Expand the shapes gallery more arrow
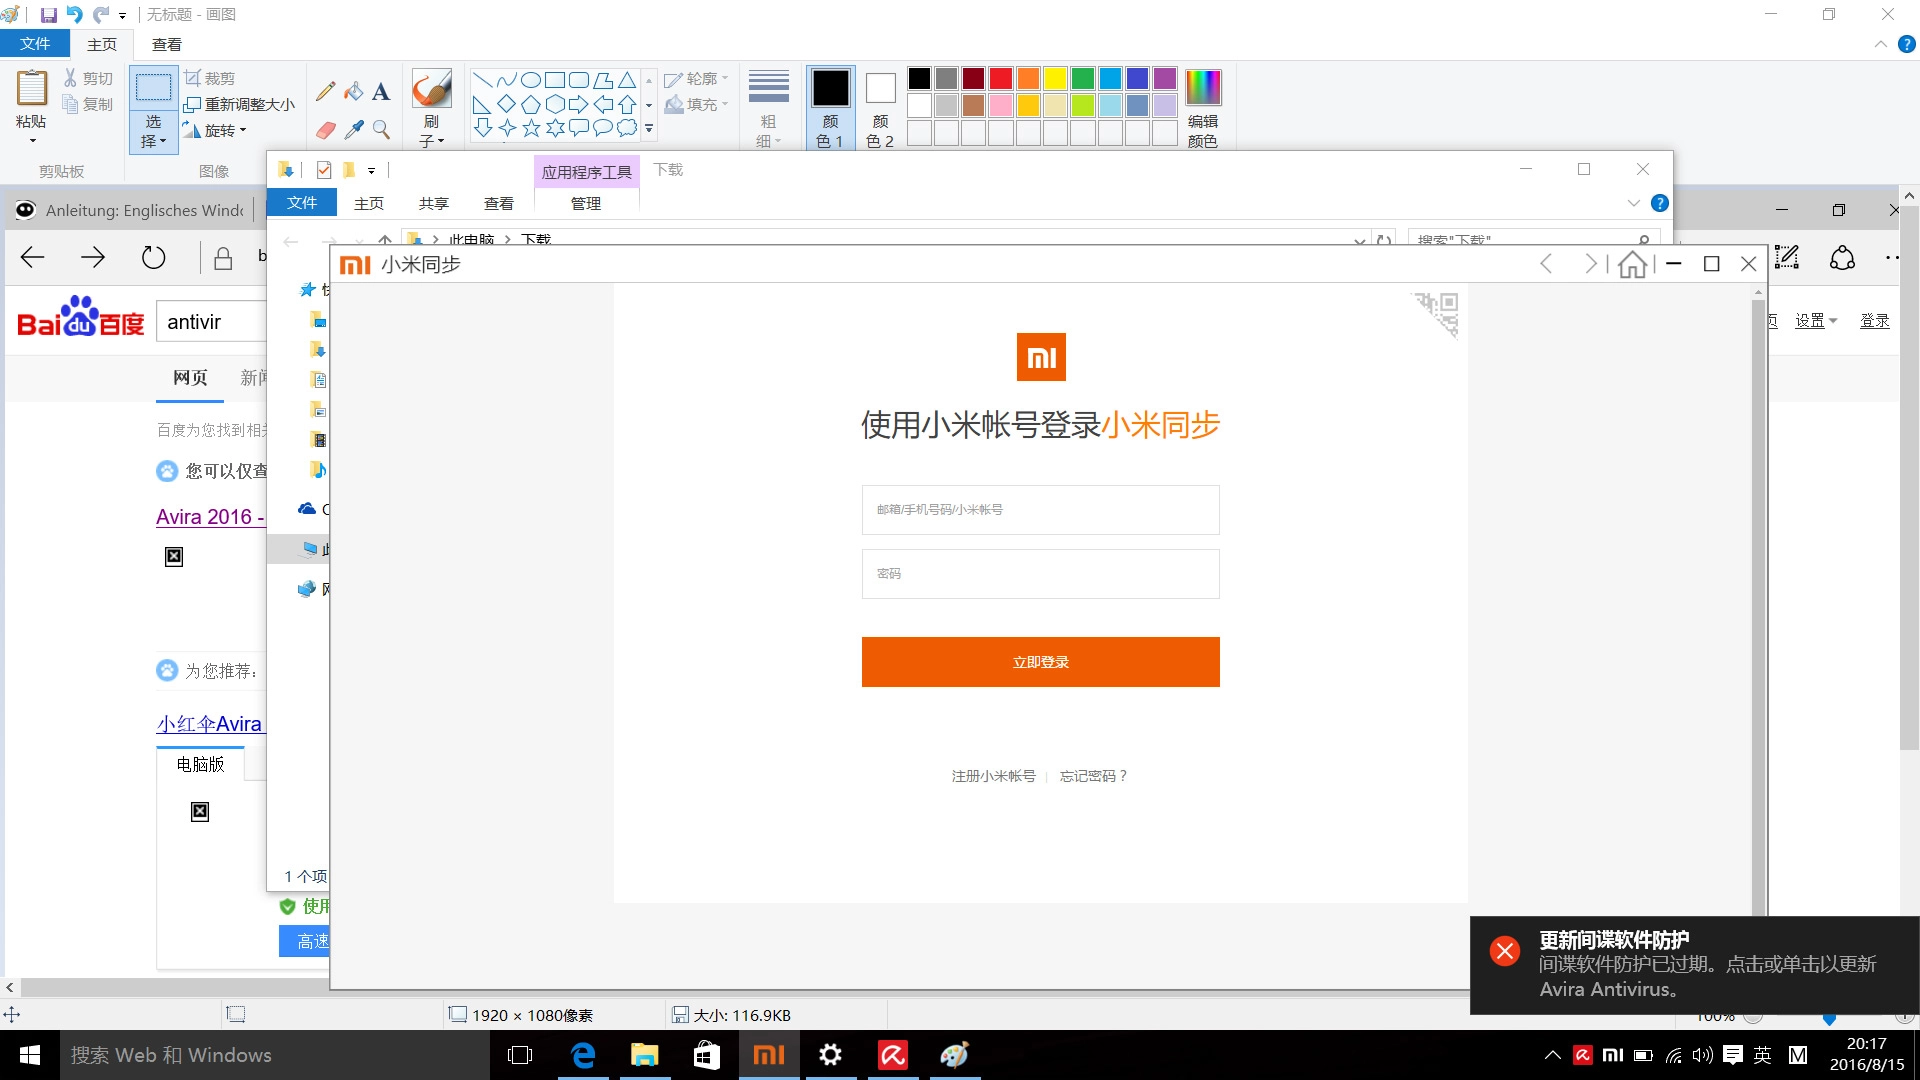The width and height of the screenshot is (1920, 1080). (649, 129)
